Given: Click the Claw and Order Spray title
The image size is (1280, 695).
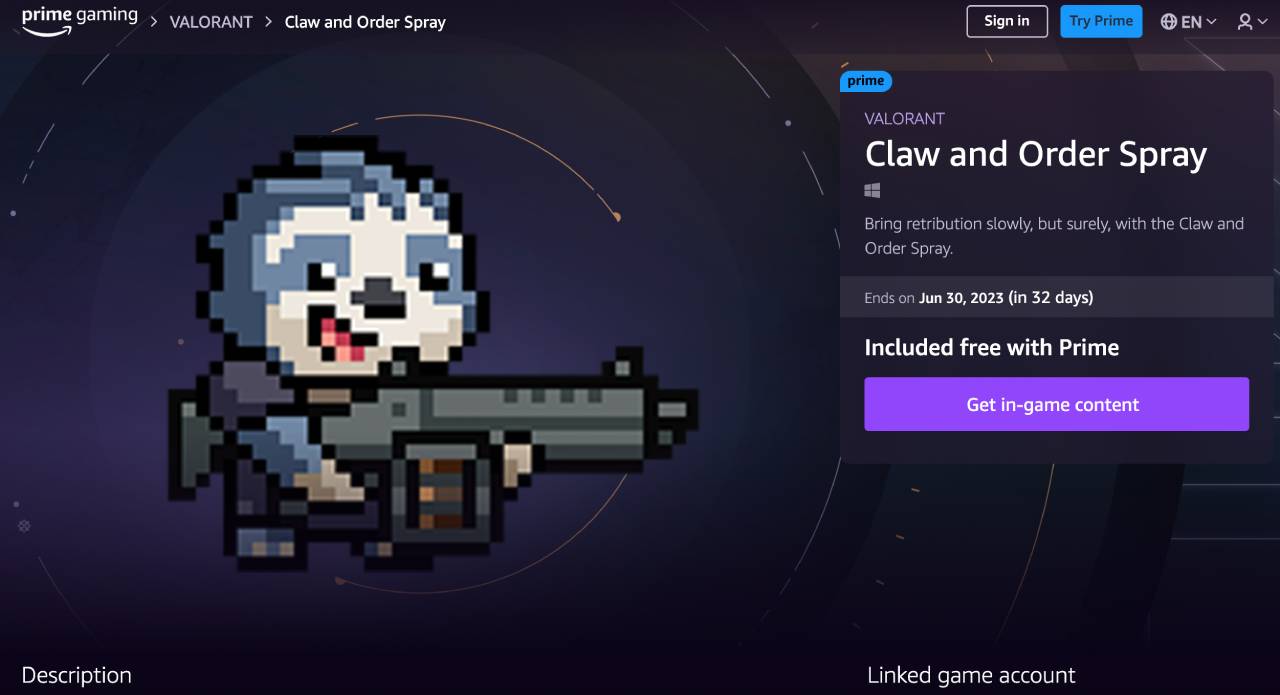Looking at the screenshot, I should pyautogui.click(x=1035, y=154).
